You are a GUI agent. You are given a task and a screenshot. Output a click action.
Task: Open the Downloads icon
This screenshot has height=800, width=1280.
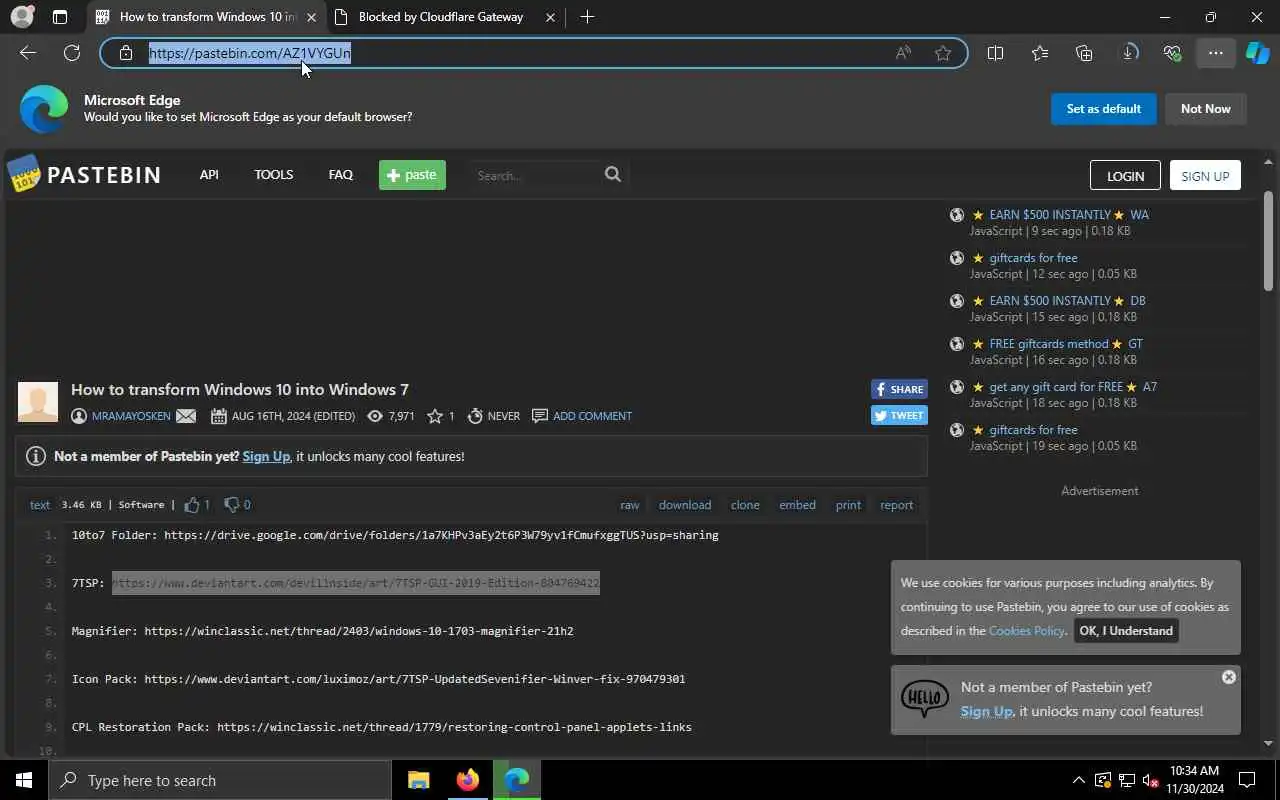1130,53
